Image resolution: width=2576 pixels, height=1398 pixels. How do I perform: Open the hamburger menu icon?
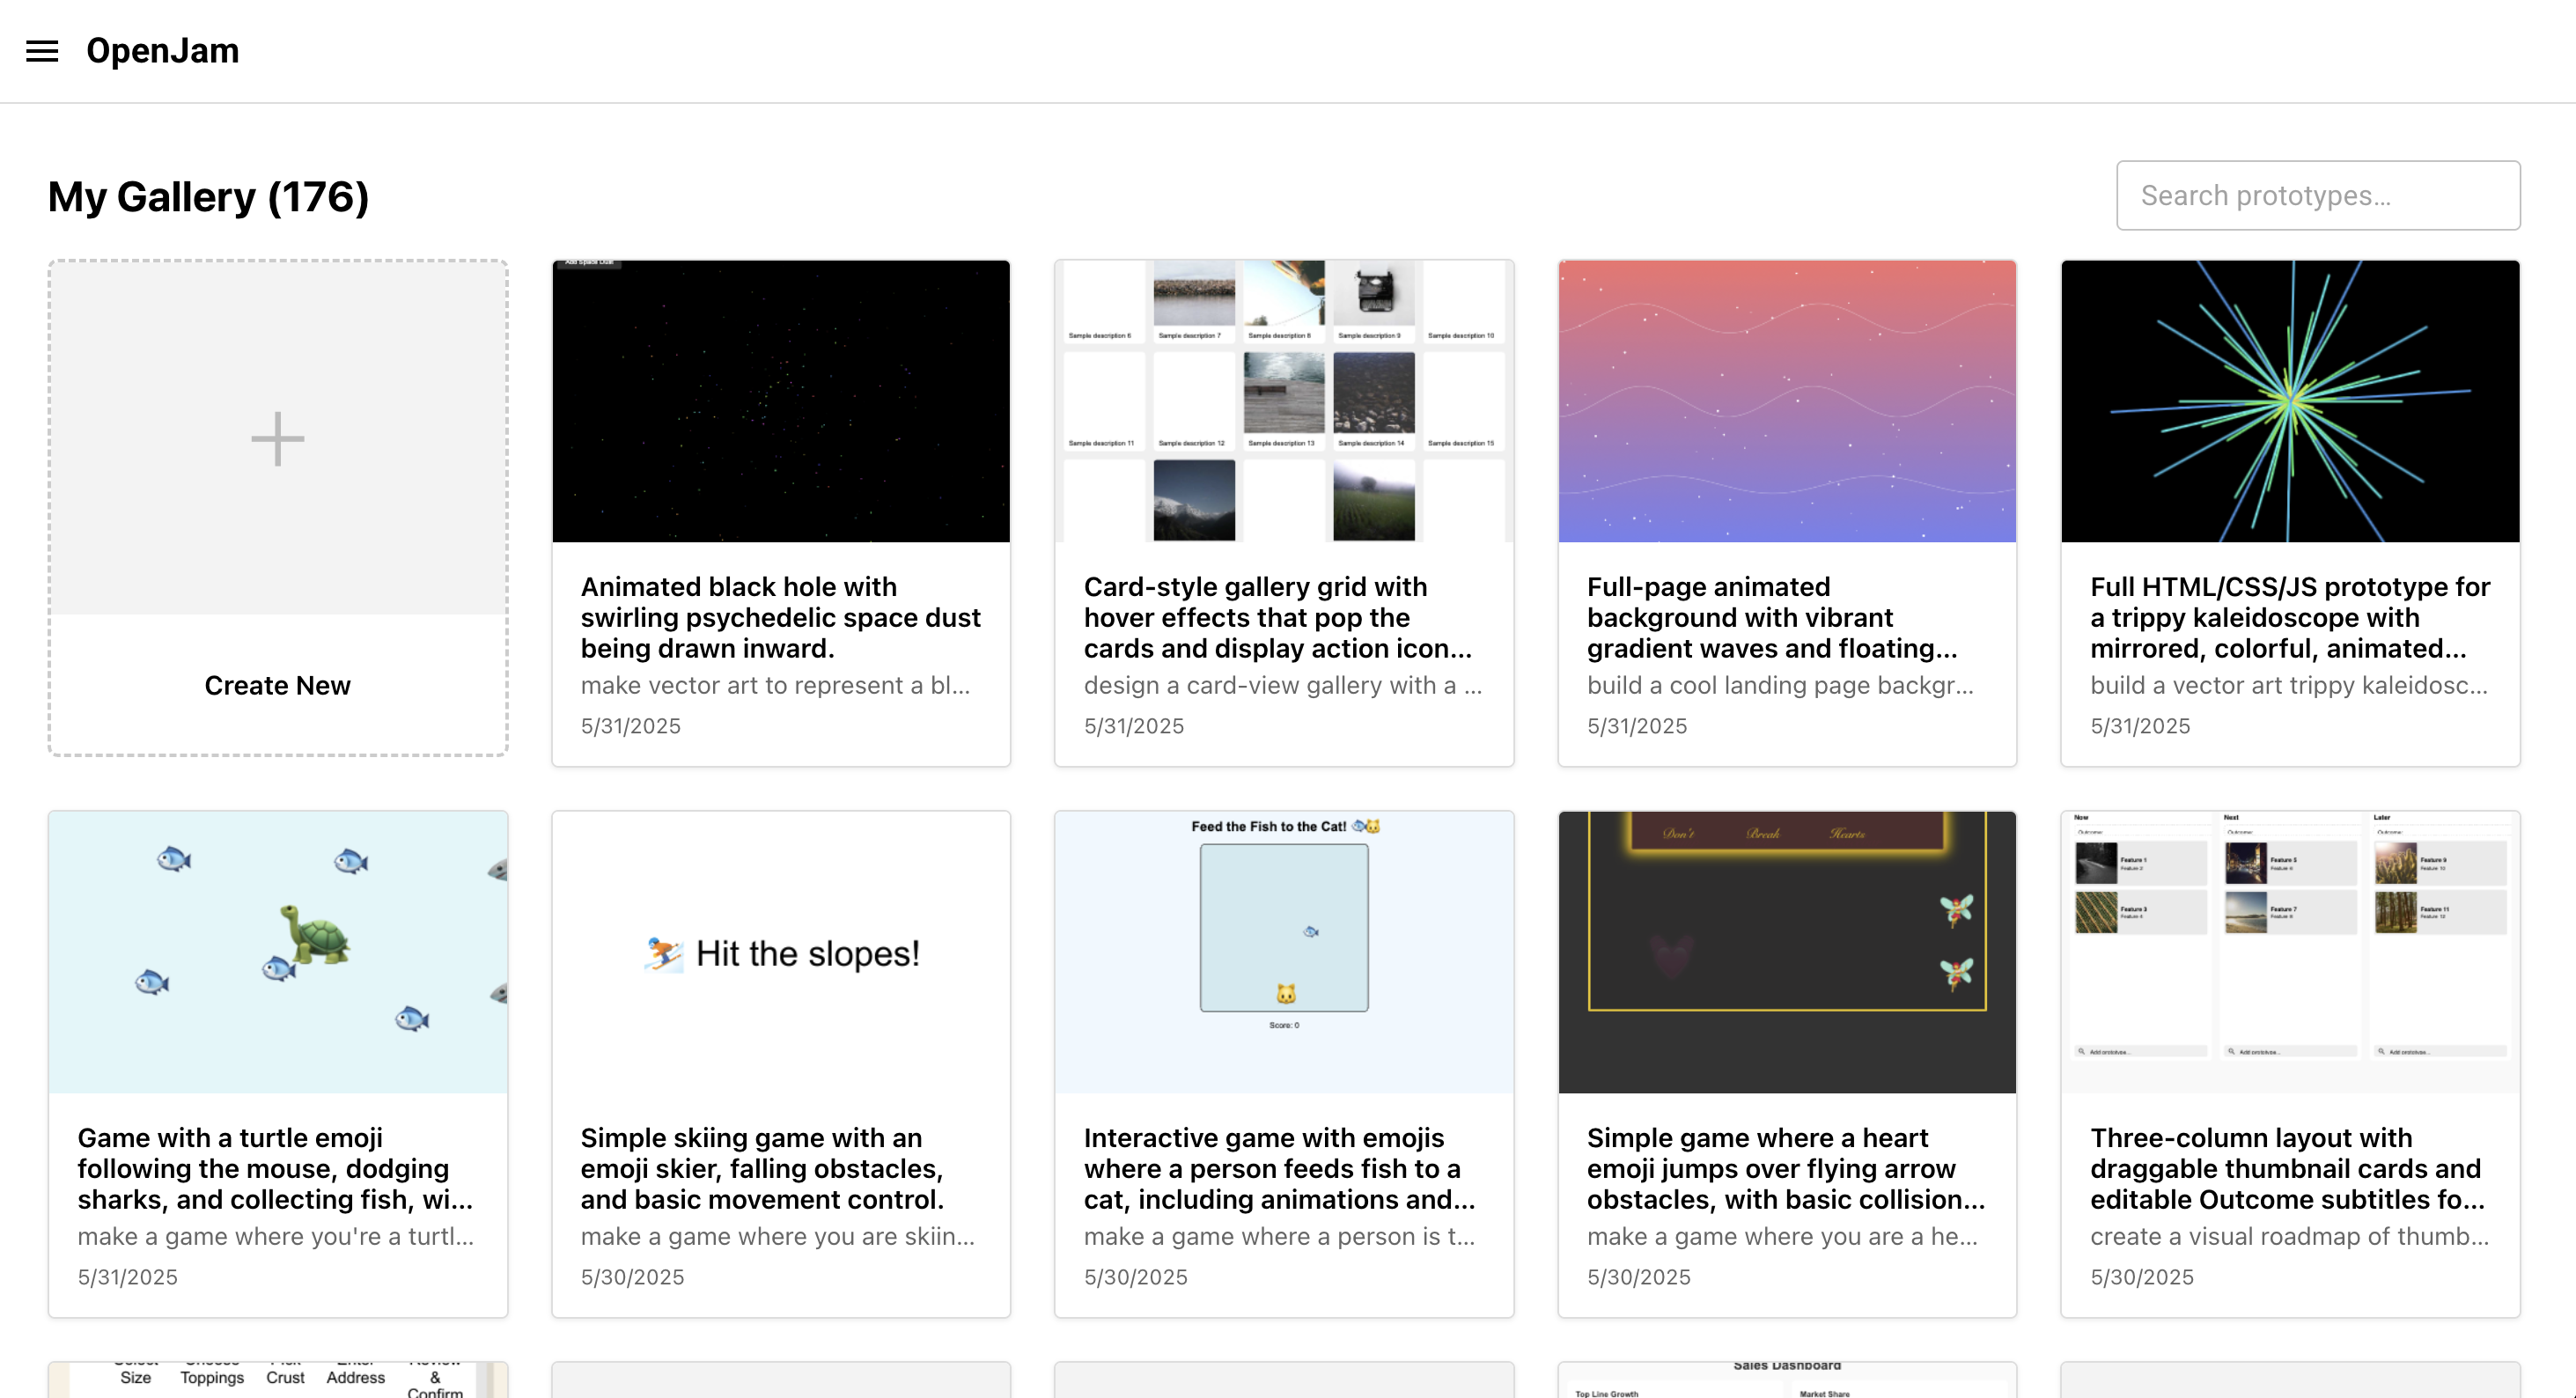42,51
